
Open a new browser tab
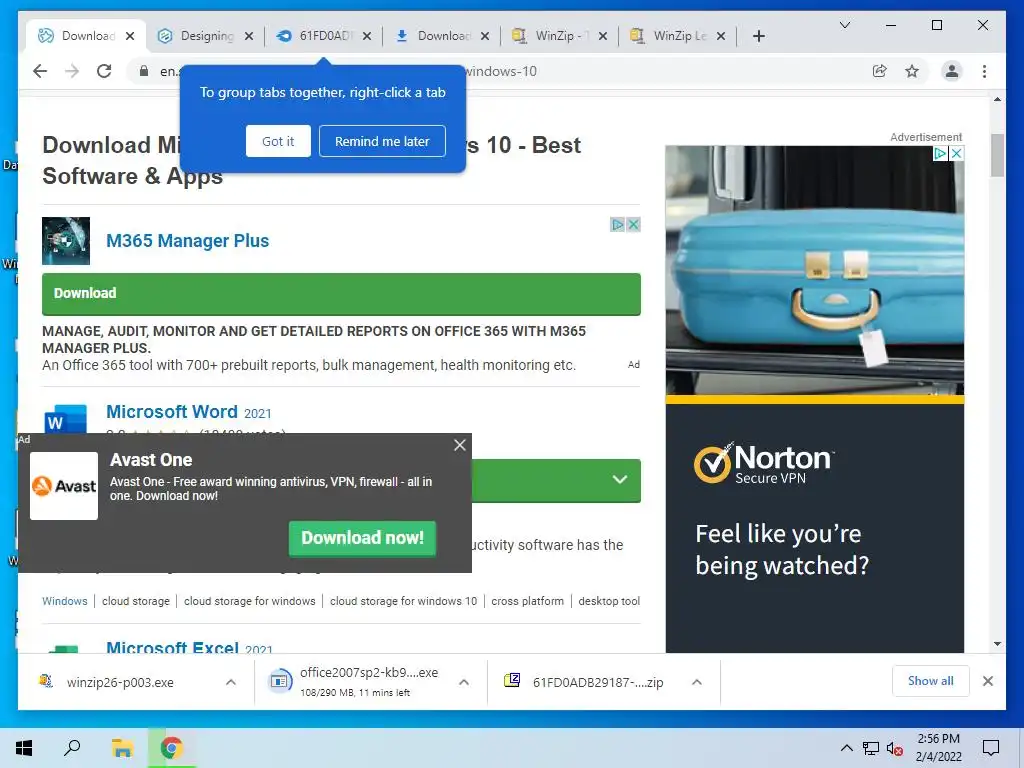(758, 36)
